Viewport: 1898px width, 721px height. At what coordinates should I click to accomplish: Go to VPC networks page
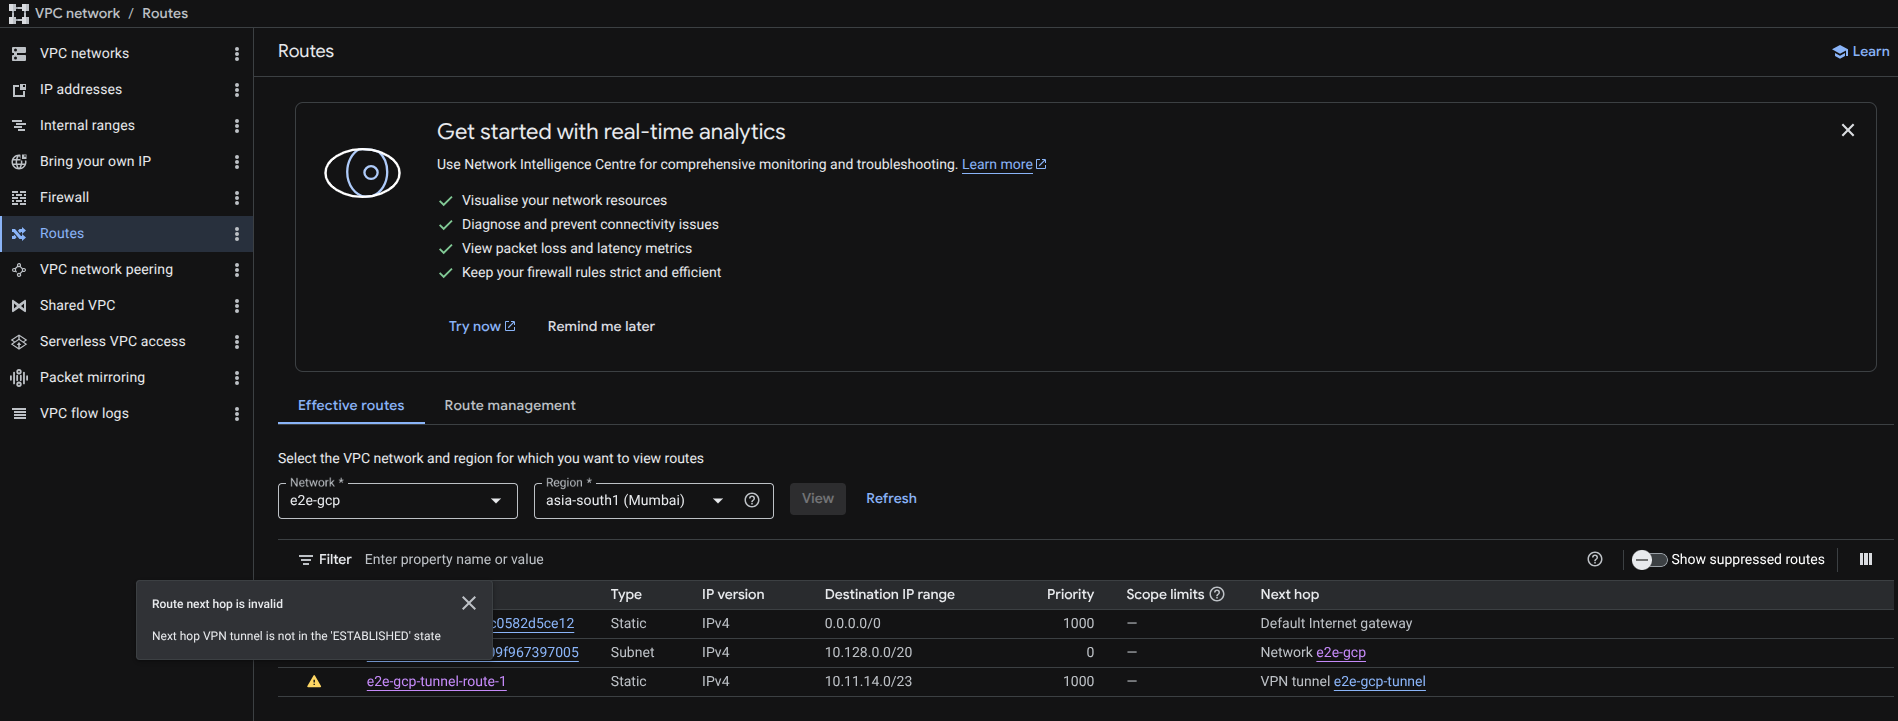(x=84, y=54)
